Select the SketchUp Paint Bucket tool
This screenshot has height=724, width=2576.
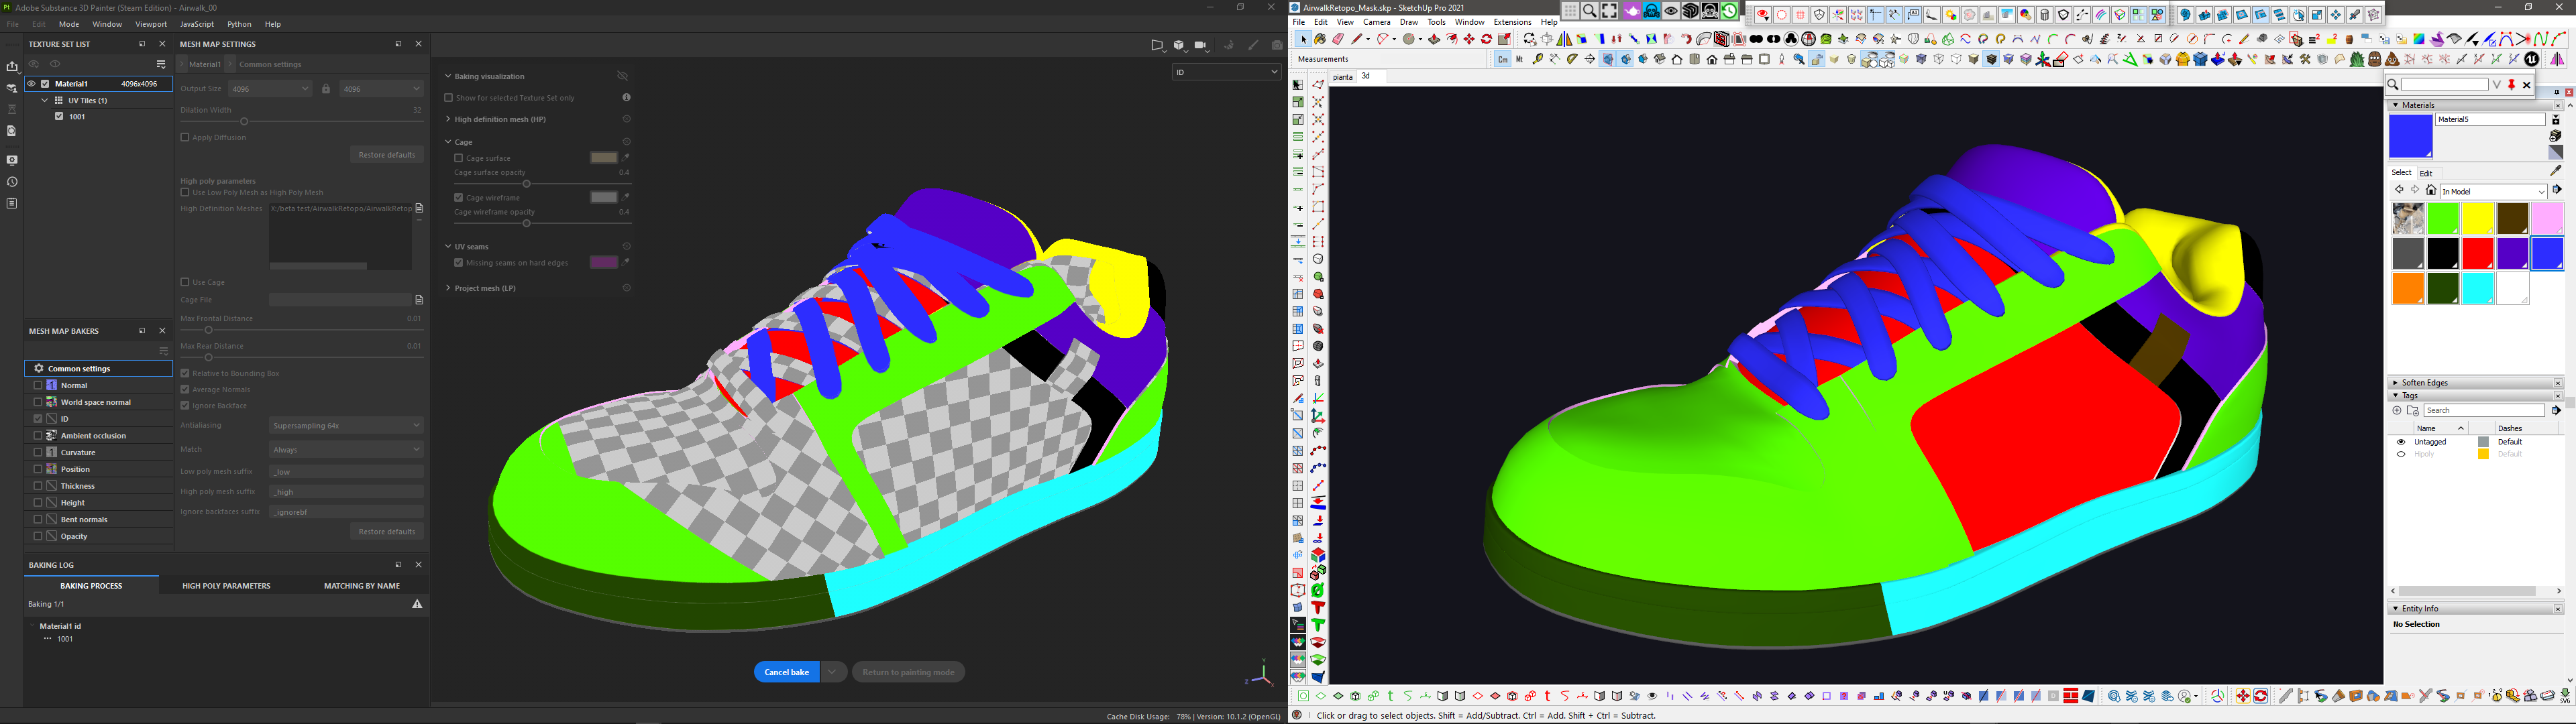tap(1320, 39)
